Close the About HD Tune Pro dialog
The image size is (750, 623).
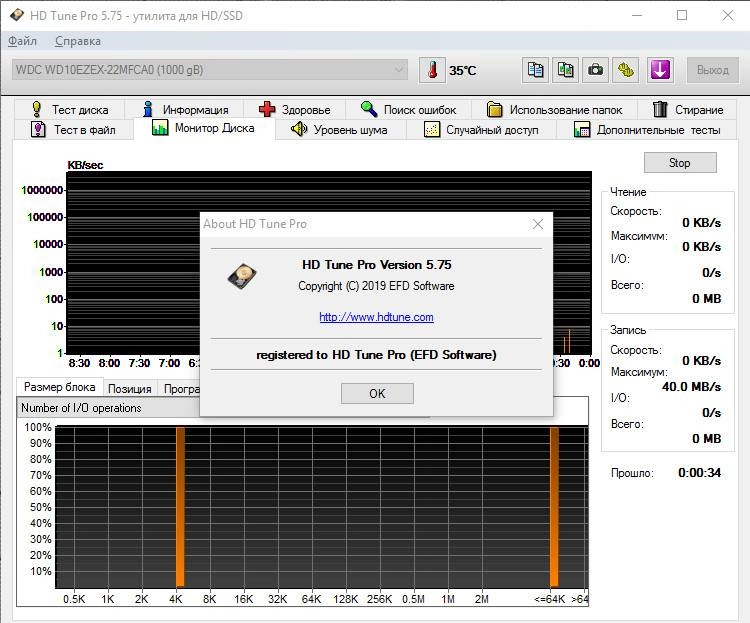click(x=538, y=224)
